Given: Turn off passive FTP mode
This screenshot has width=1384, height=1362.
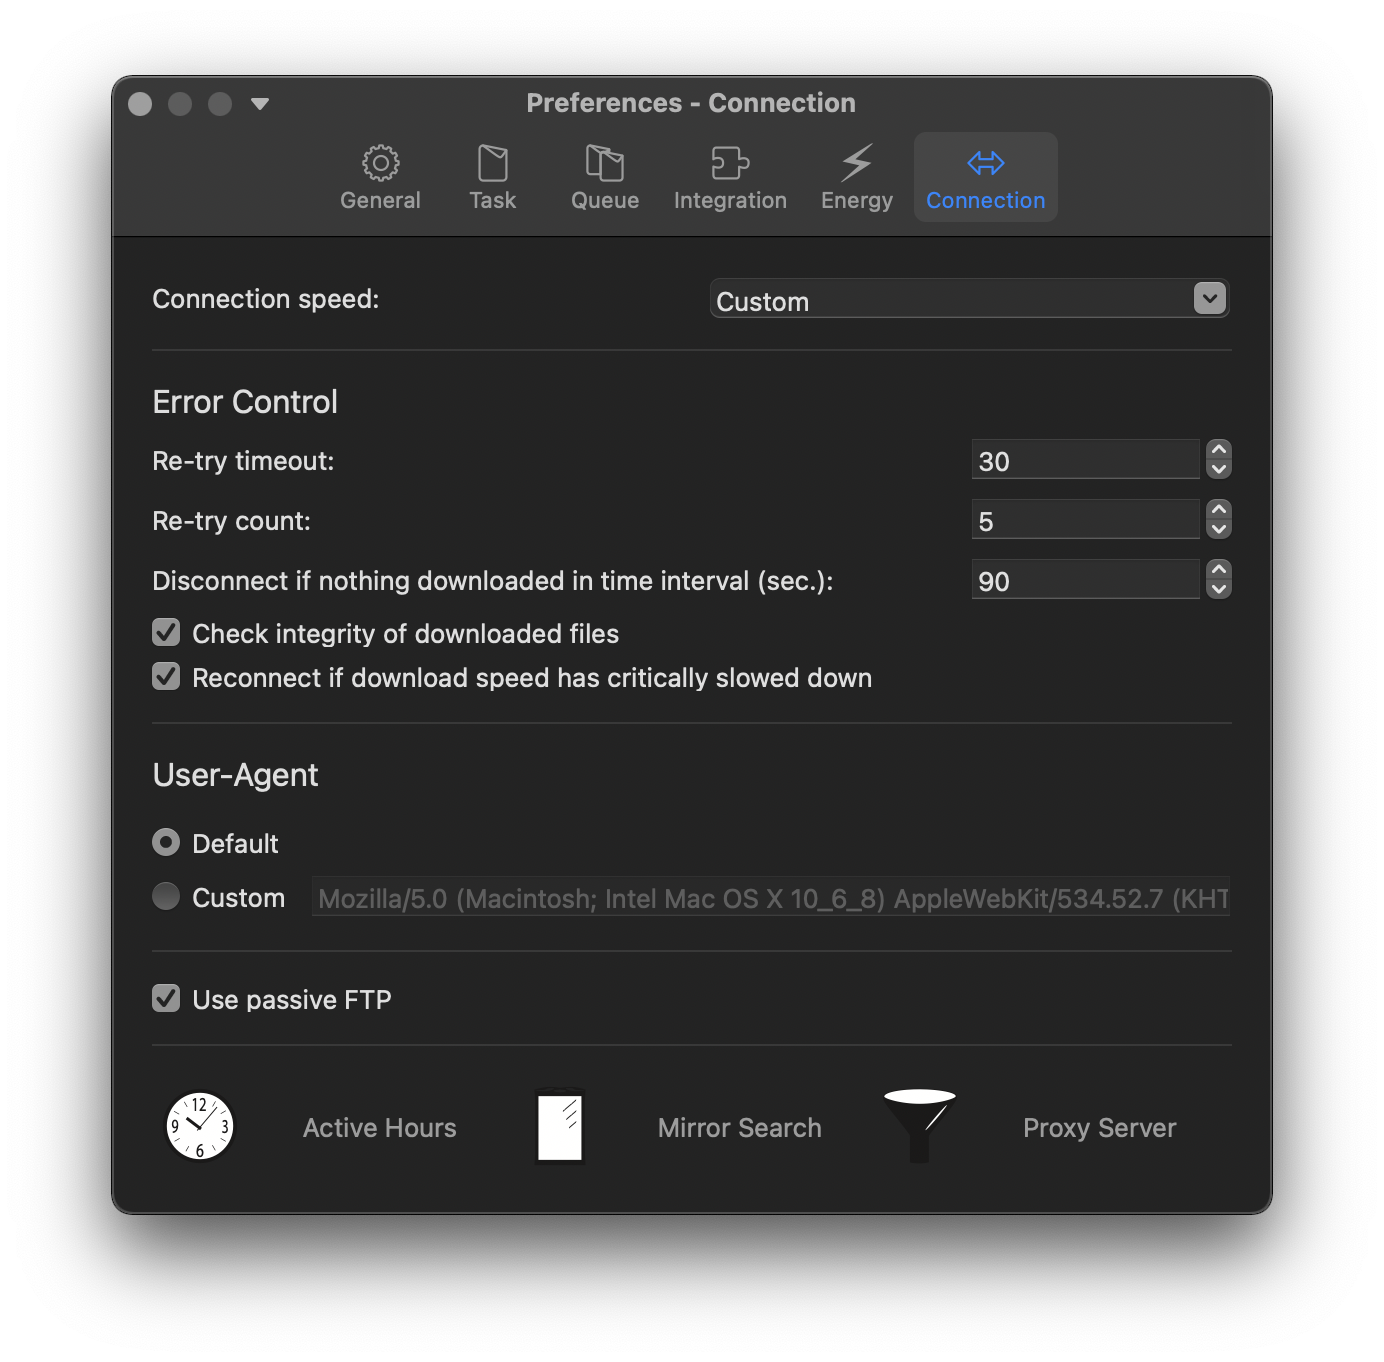Looking at the screenshot, I should 166,998.
